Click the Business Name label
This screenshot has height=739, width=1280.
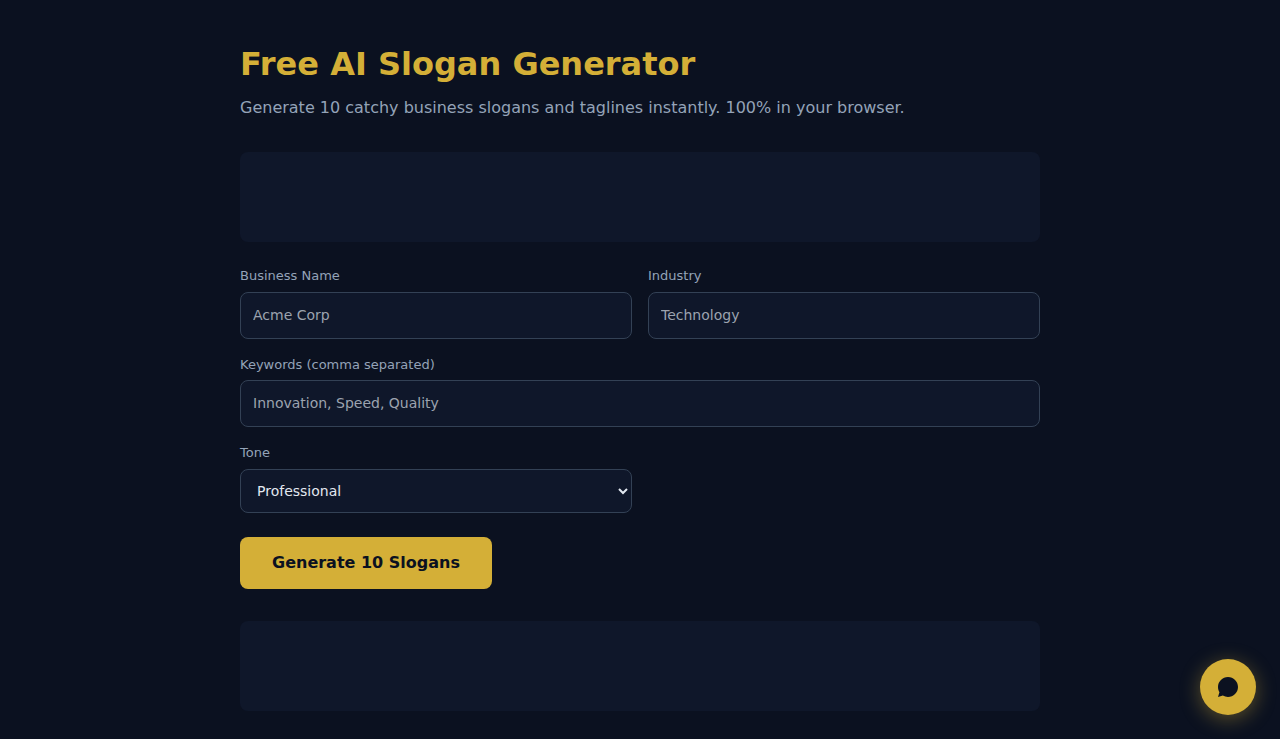pyautogui.click(x=290, y=275)
